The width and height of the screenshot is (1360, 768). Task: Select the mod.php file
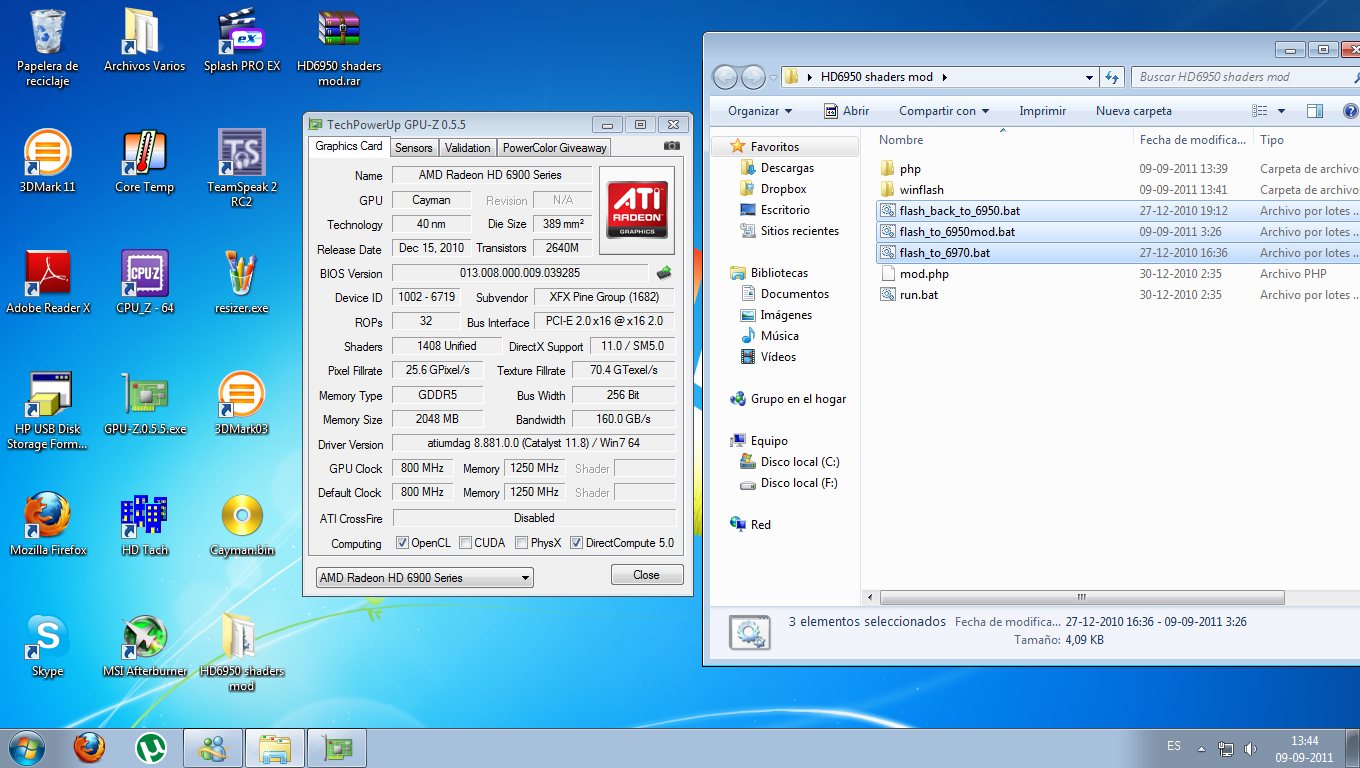[924, 274]
